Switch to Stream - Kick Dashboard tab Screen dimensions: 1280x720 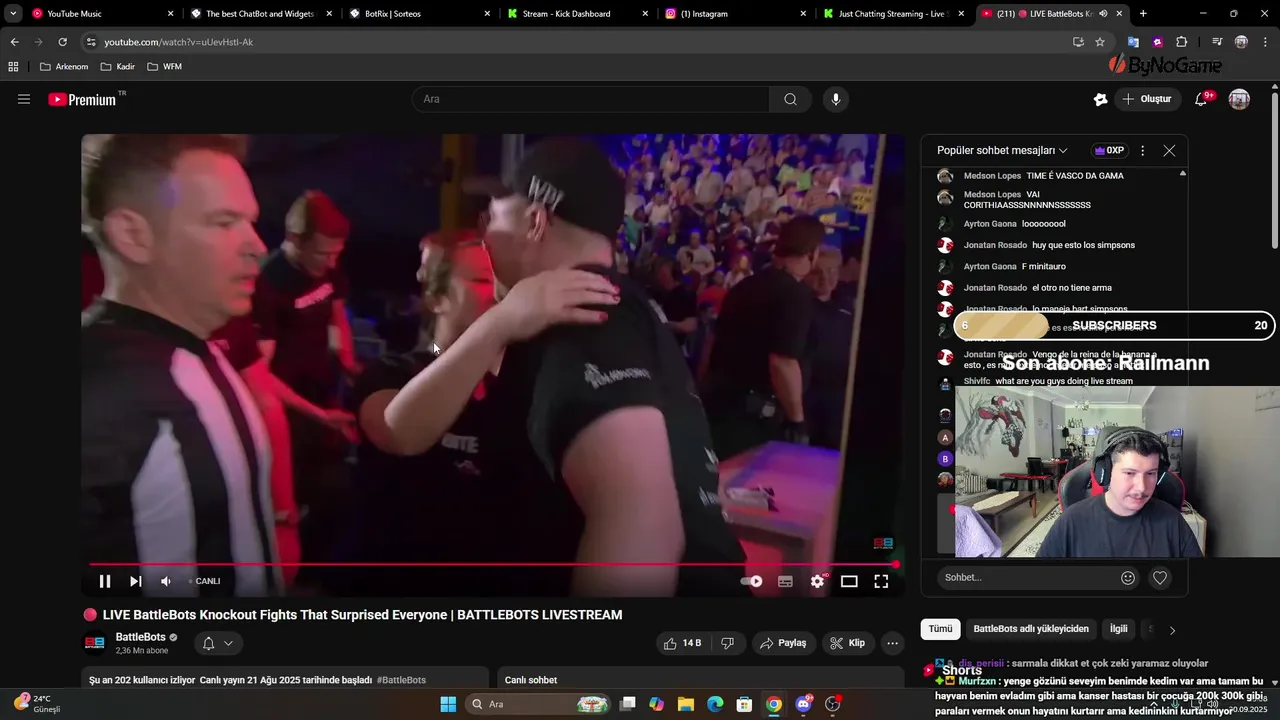pyautogui.click(x=575, y=14)
